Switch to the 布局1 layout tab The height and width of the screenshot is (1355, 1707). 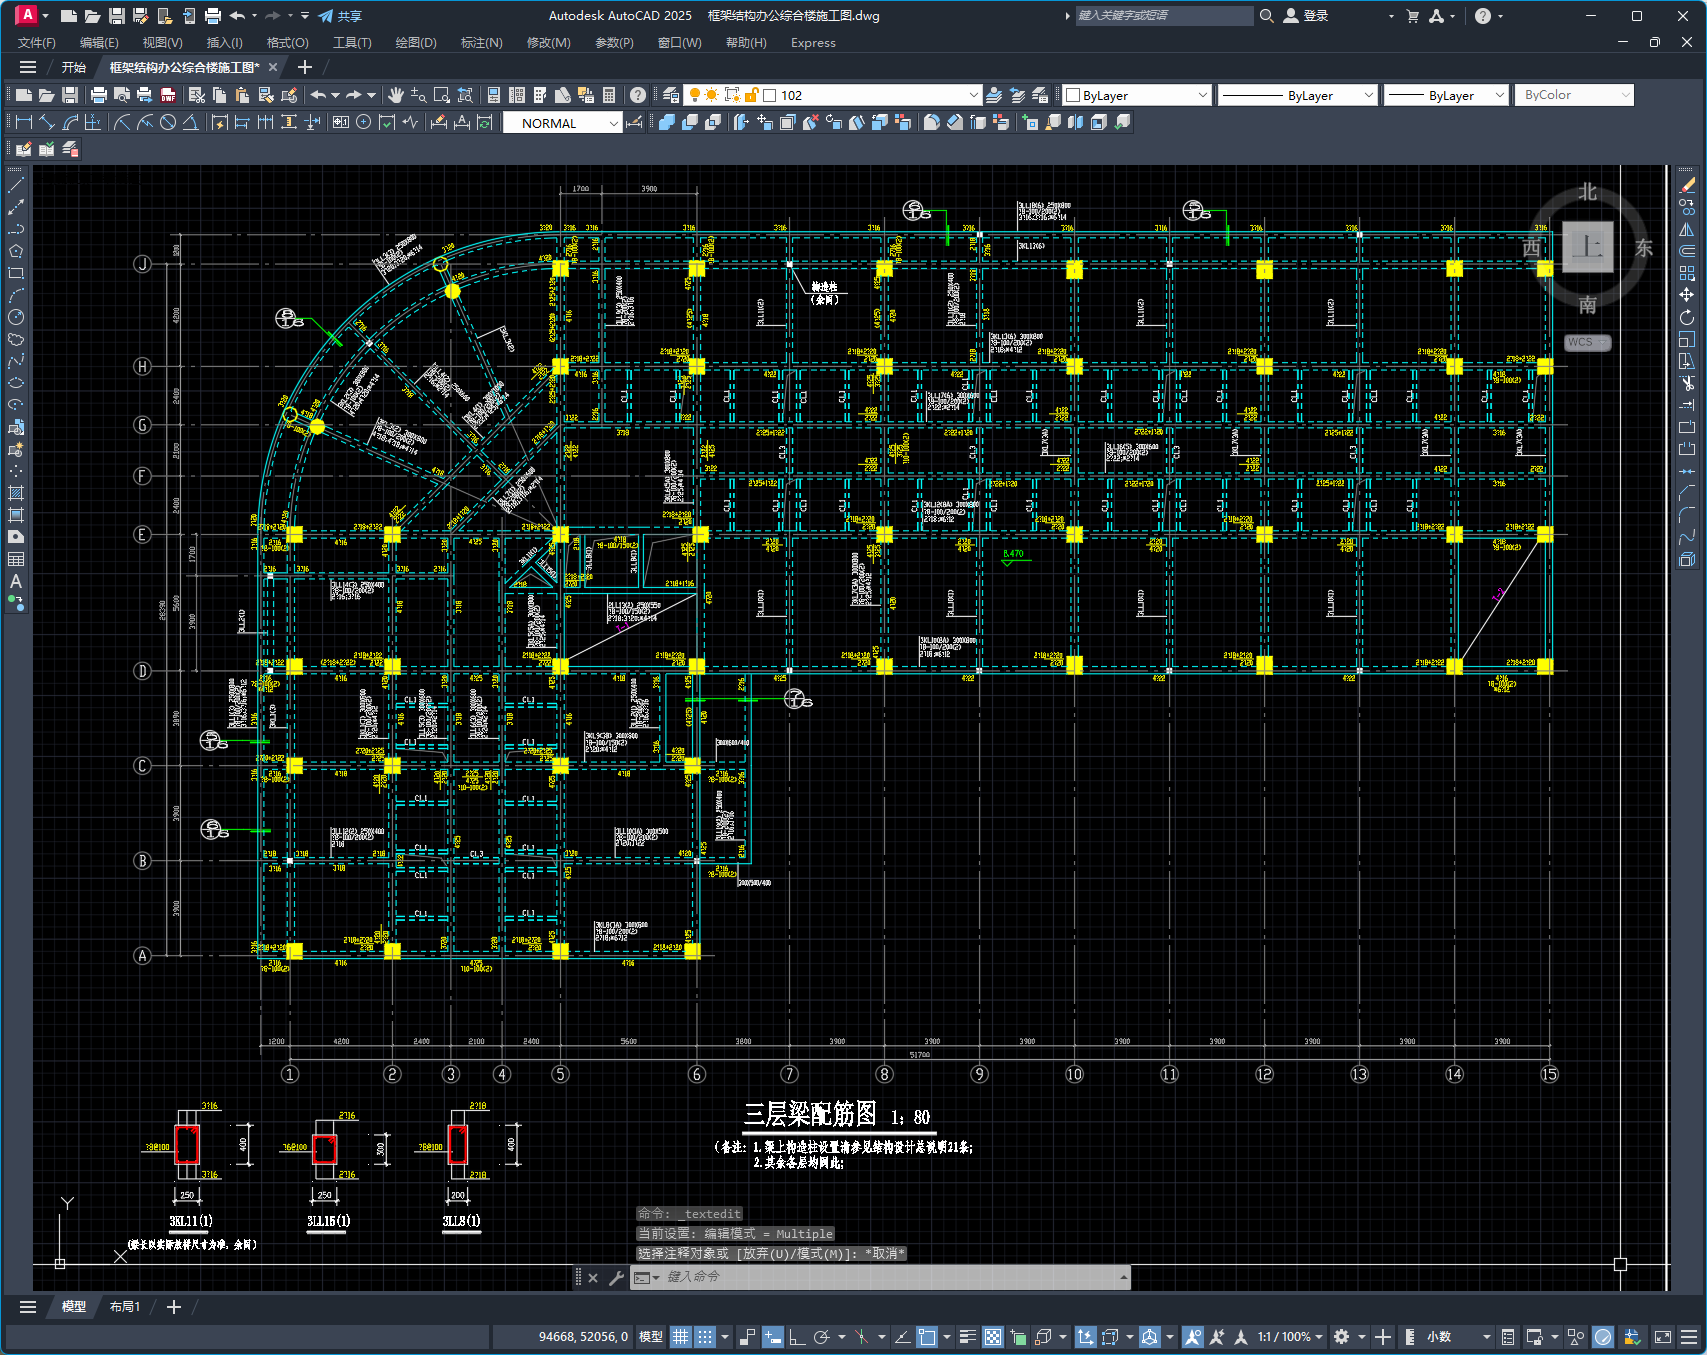click(x=125, y=1307)
